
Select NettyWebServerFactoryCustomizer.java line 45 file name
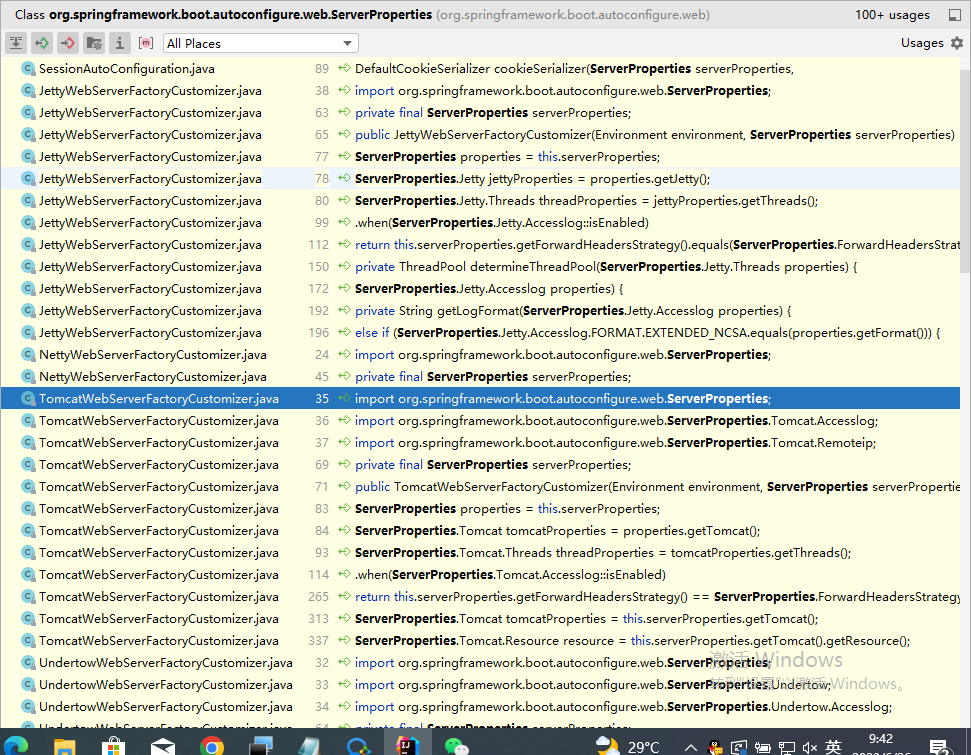[x=153, y=377]
